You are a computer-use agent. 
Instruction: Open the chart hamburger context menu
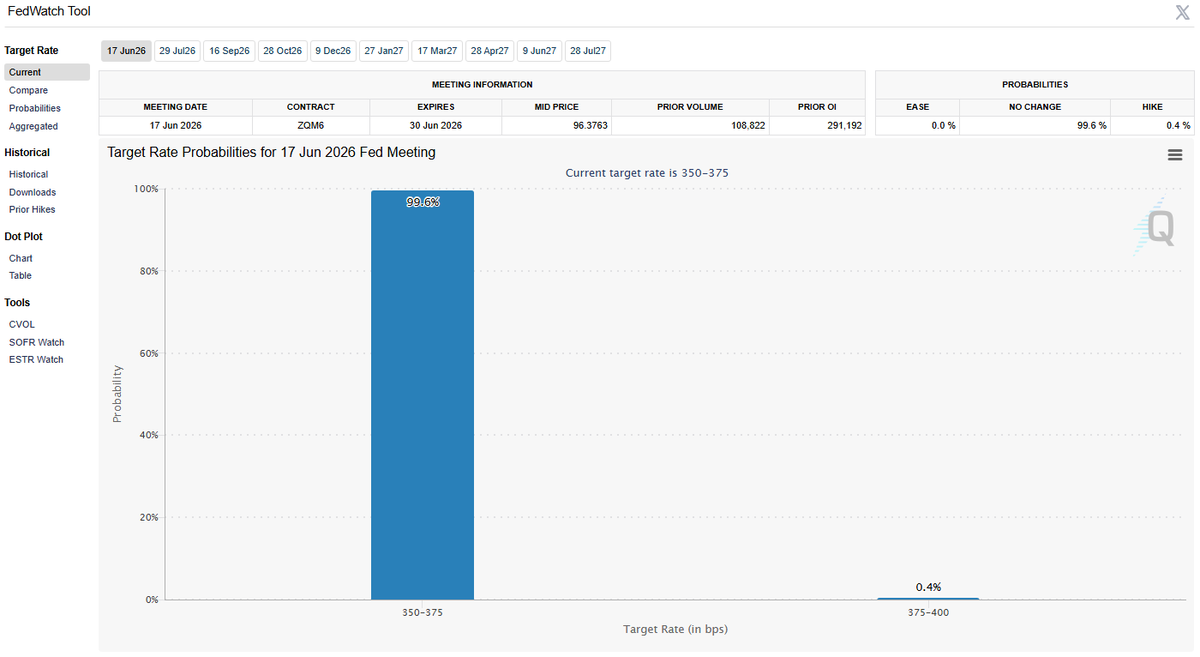(1175, 155)
